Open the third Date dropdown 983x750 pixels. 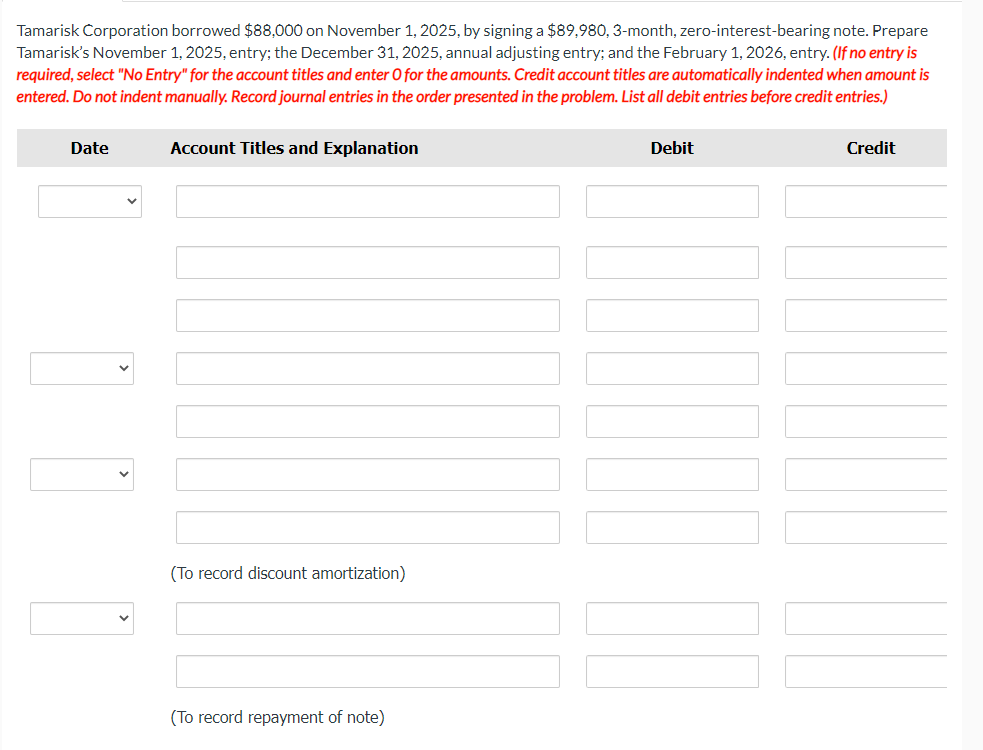tap(82, 474)
